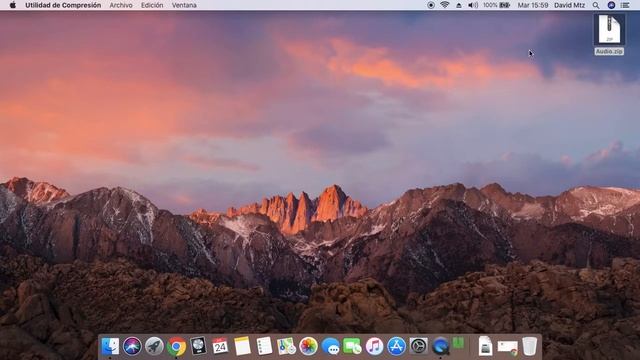Open Spotlight search magnifier
This screenshot has height=360, width=640.
(x=596, y=5)
